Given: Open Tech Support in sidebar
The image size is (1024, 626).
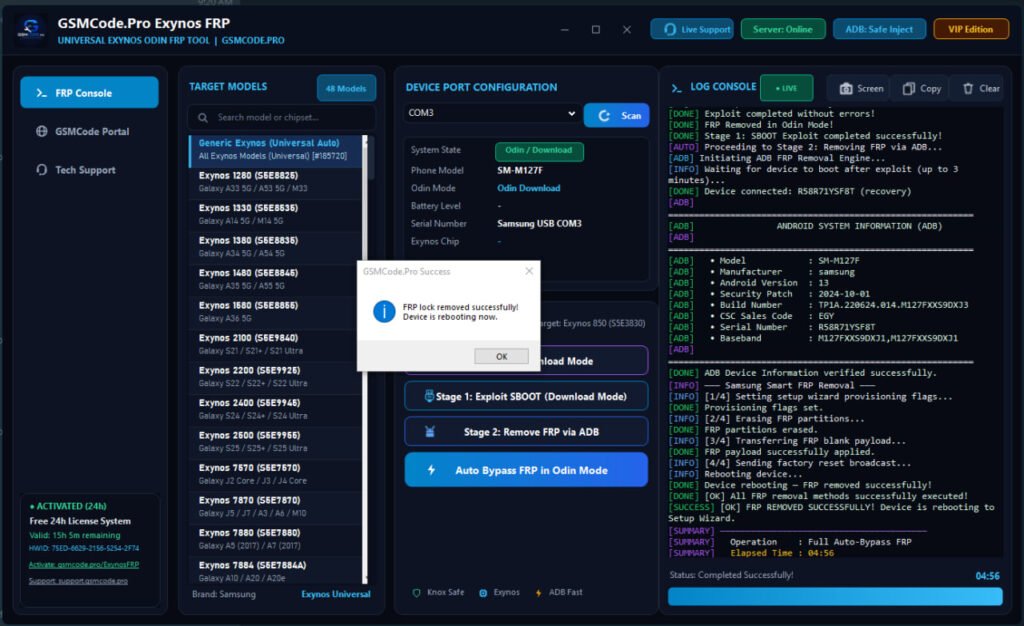Looking at the screenshot, I should [x=89, y=170].
